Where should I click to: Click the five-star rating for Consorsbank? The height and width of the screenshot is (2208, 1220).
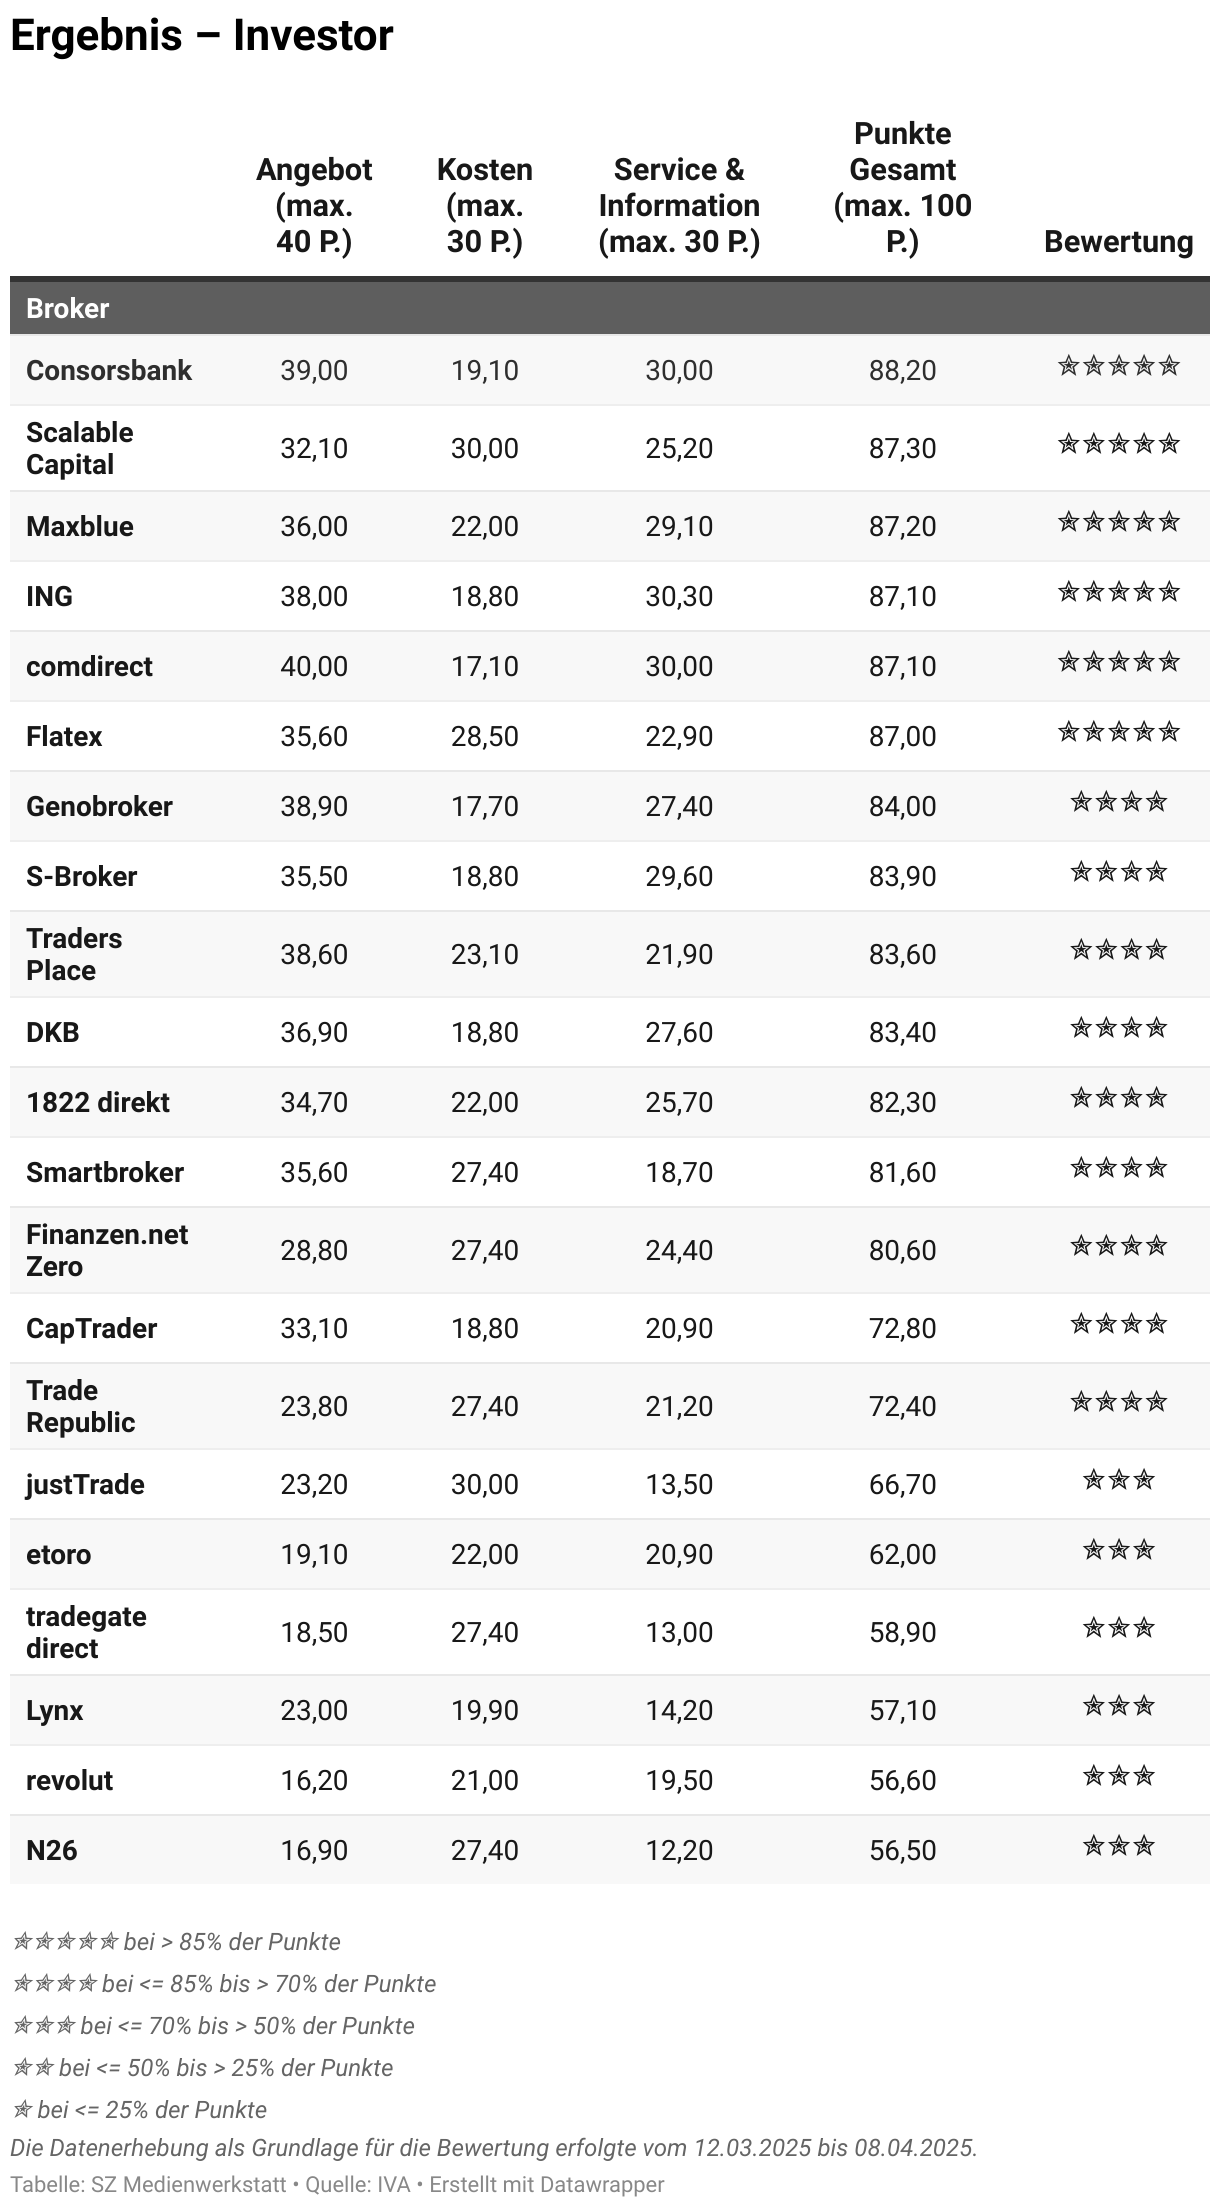(x=1118, y=366)
